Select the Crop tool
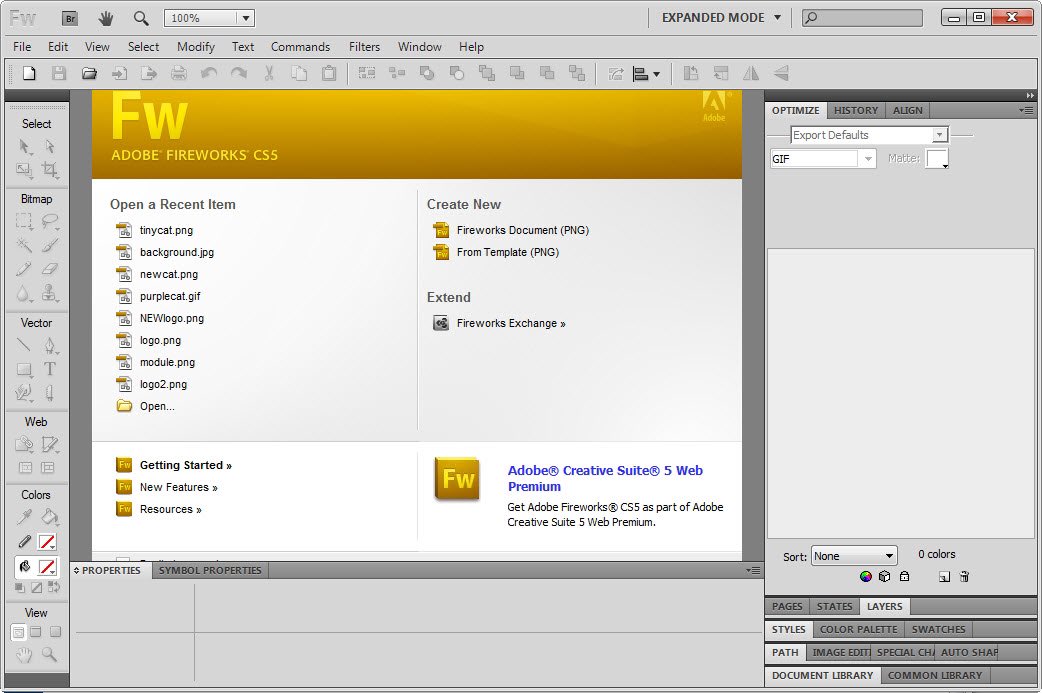 [x=49, y=171]
